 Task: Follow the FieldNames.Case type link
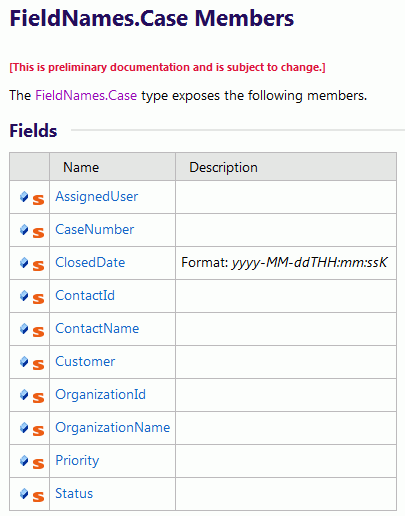tap(86, 95)
